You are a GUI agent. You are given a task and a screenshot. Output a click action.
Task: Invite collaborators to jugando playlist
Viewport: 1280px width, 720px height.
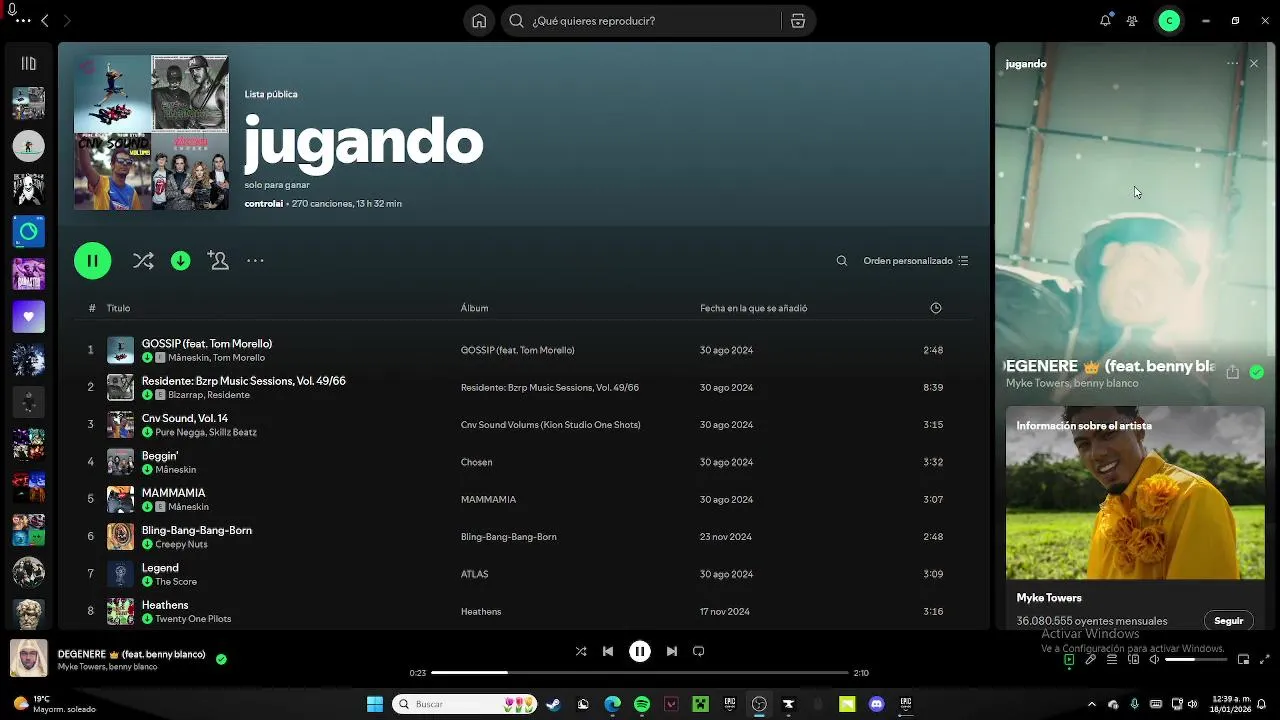pyautogui.click(x=218, y=260)
